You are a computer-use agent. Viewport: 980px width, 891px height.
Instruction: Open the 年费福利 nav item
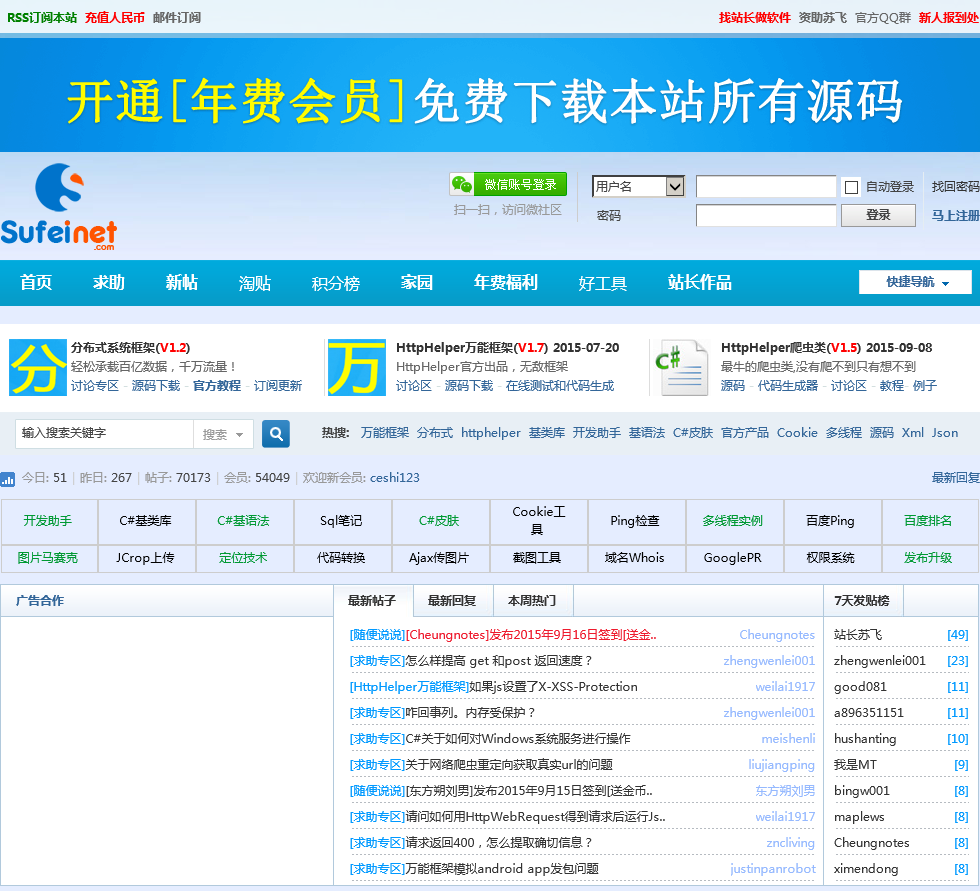506,282
